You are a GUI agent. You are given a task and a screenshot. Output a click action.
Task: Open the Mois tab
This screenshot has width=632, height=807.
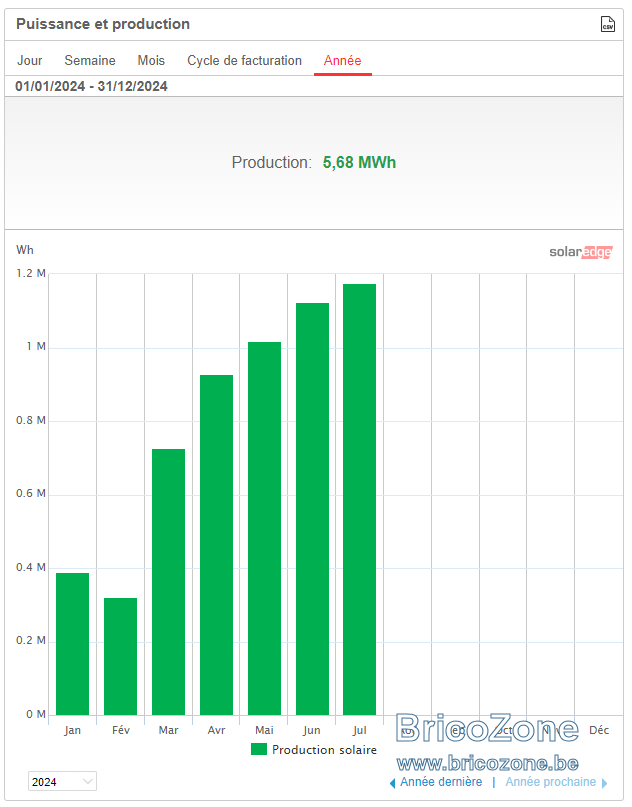tap(151, 60)
